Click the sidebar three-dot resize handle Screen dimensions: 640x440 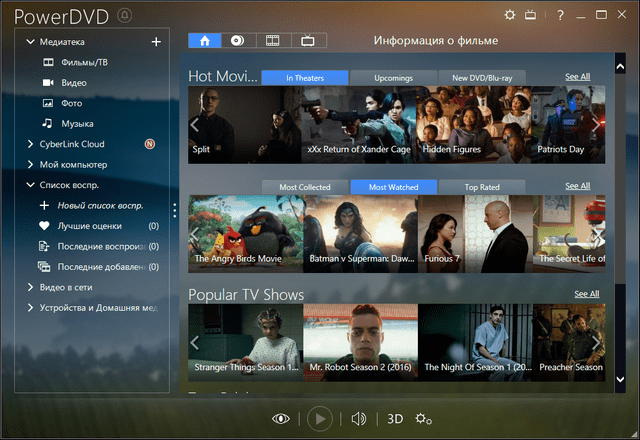click(175, 210)
